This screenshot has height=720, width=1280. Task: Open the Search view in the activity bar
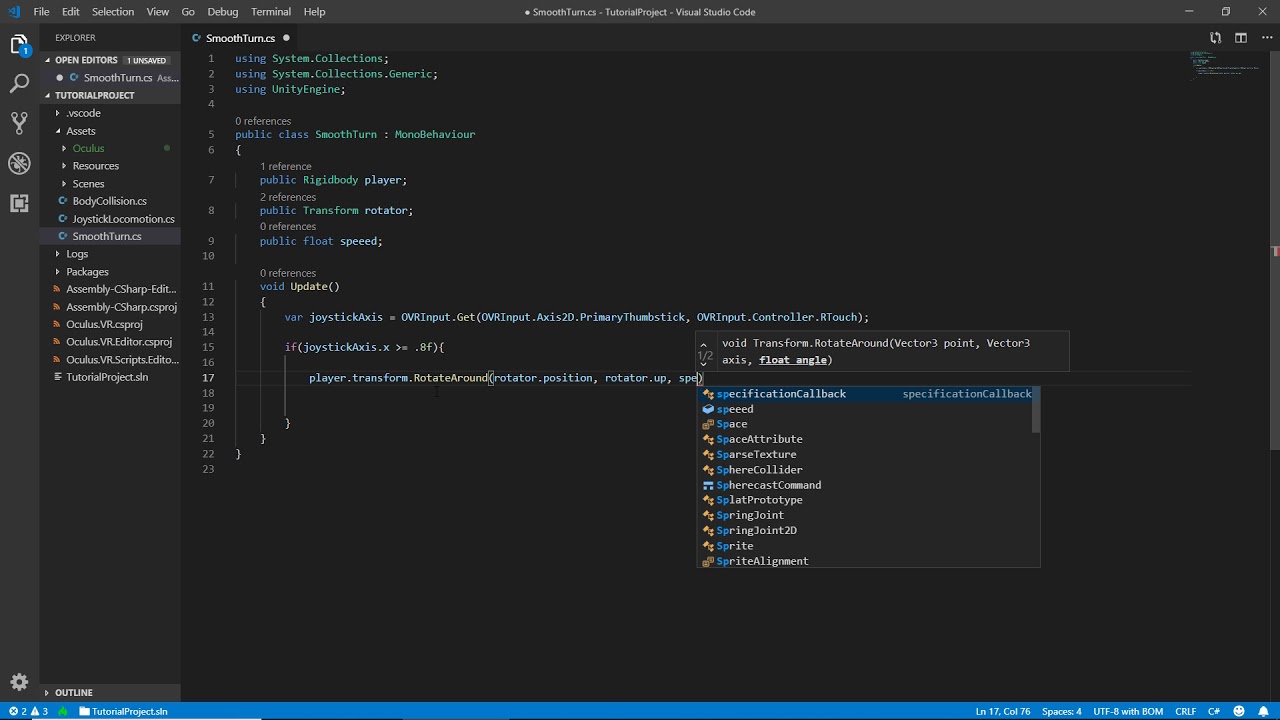pos(19,84)
